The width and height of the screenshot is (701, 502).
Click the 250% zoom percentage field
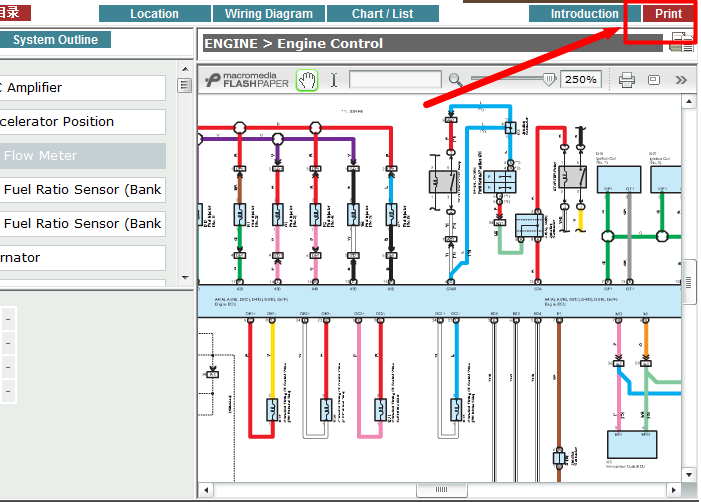(x=580, y=80)
